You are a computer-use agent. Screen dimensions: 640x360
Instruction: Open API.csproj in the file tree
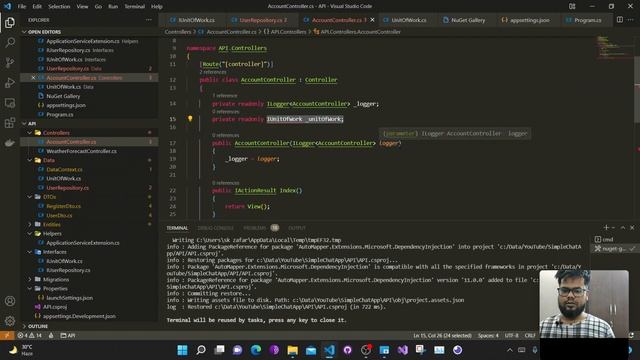[55, 307]
